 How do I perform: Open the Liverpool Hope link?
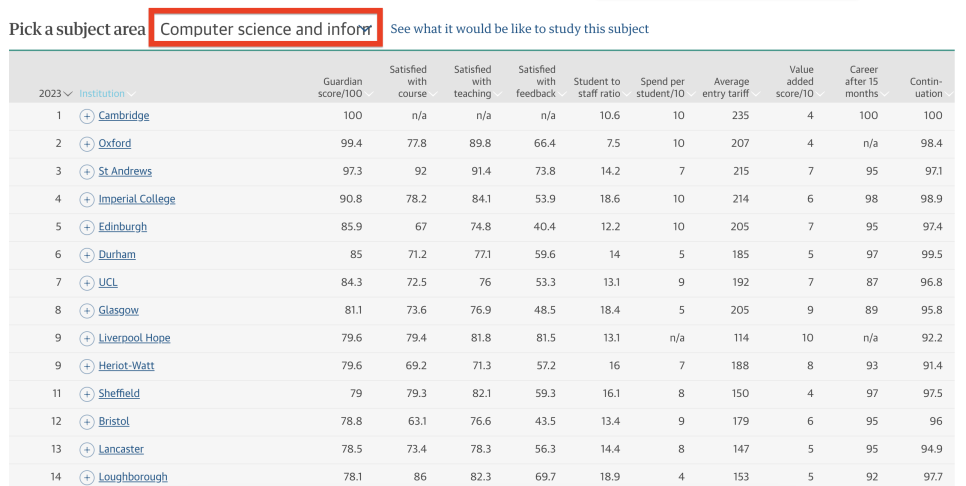pos(134,338)
